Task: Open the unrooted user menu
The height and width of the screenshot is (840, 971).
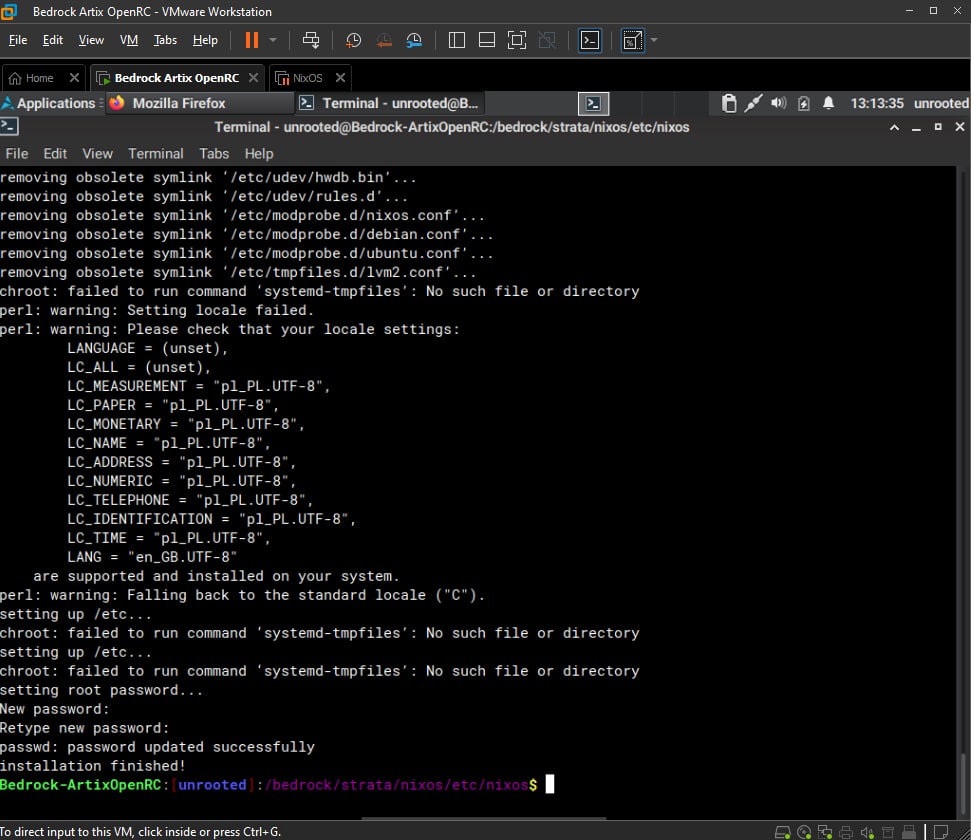Action: [x=941, y=103]
